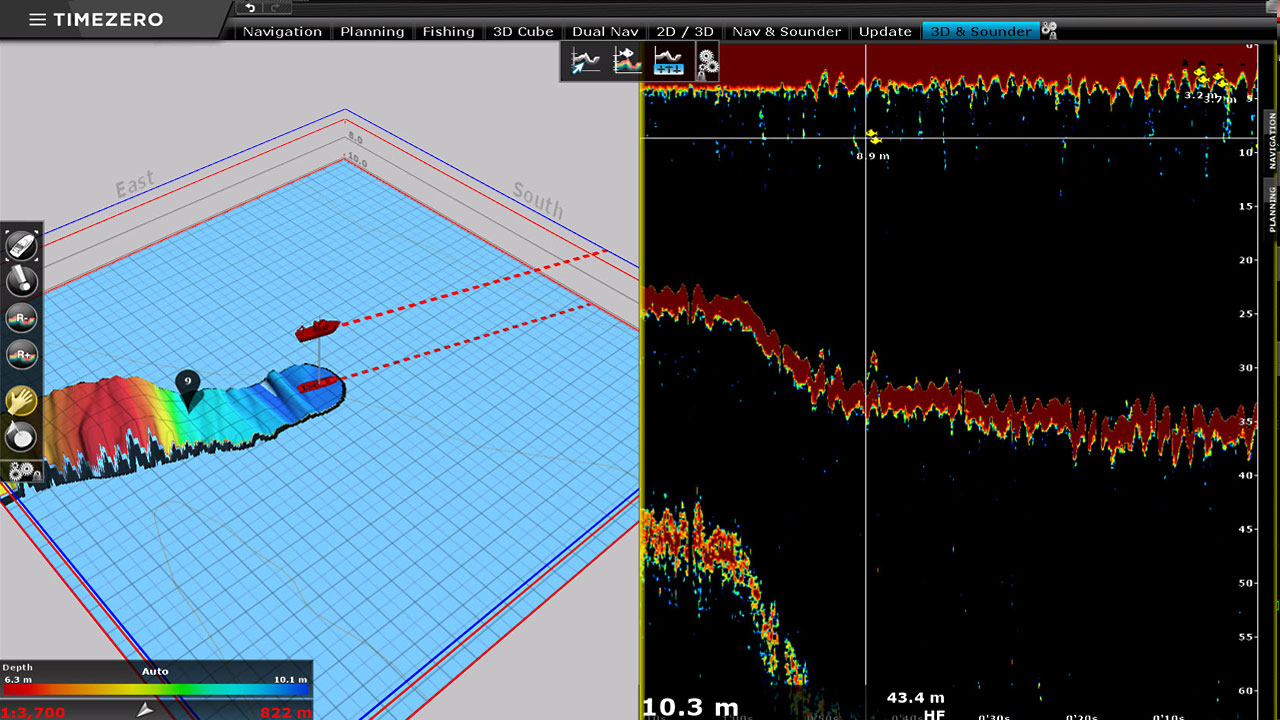Screen dimensions: 1280x720
Task: Open the TIMEZERO hamburger menu
Action: pos(37,20)
